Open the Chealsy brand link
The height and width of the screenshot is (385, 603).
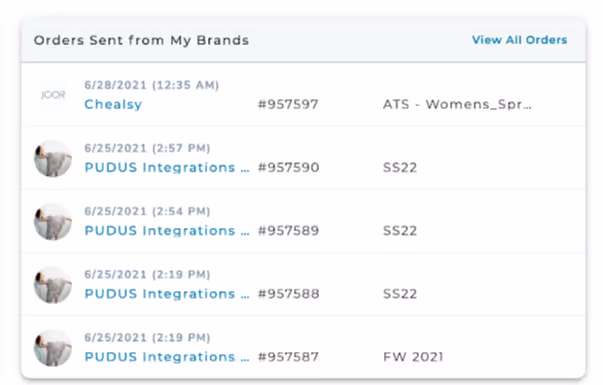pos(113,104)
